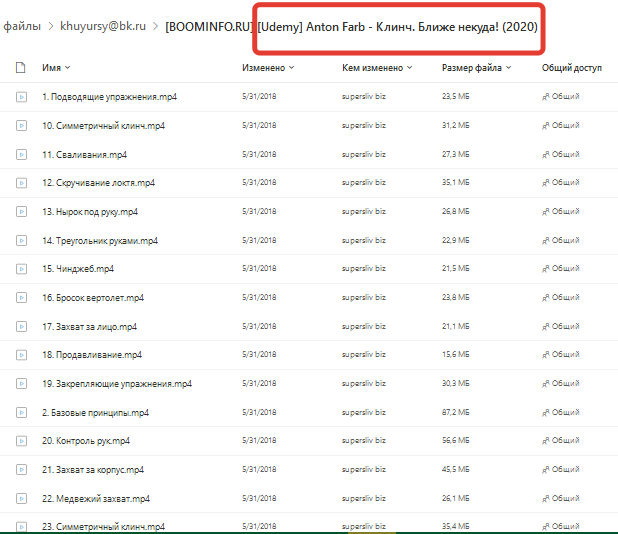Click video icon of 12. Скручивание локтя.mp4
Viewport: 618px width, 534px height.
tap(21, 183)
